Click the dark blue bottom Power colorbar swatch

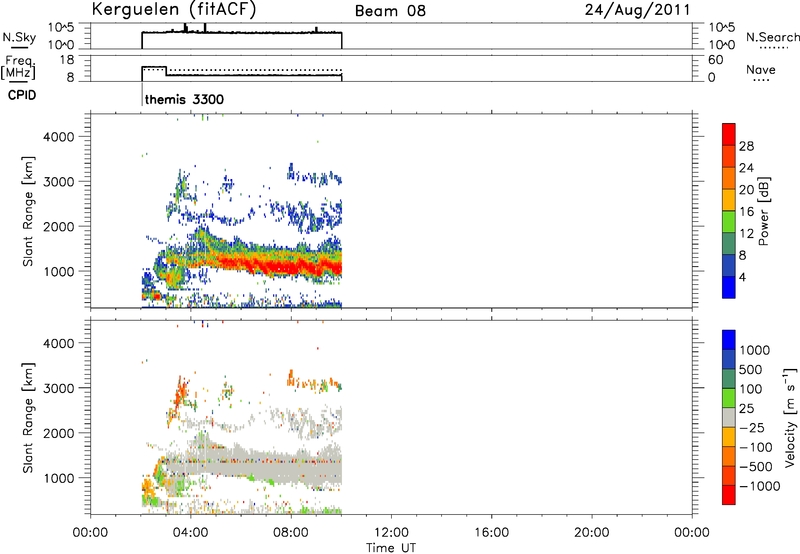(729, 287)
